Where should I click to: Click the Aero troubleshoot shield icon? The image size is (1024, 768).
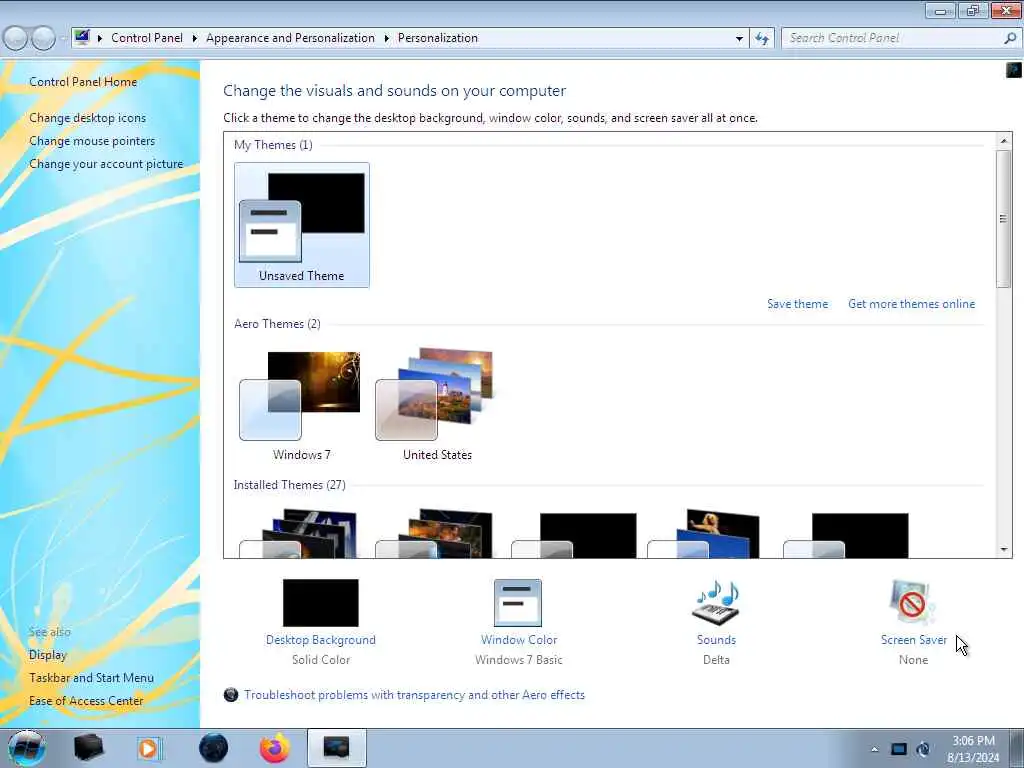(x=231, y=695)
